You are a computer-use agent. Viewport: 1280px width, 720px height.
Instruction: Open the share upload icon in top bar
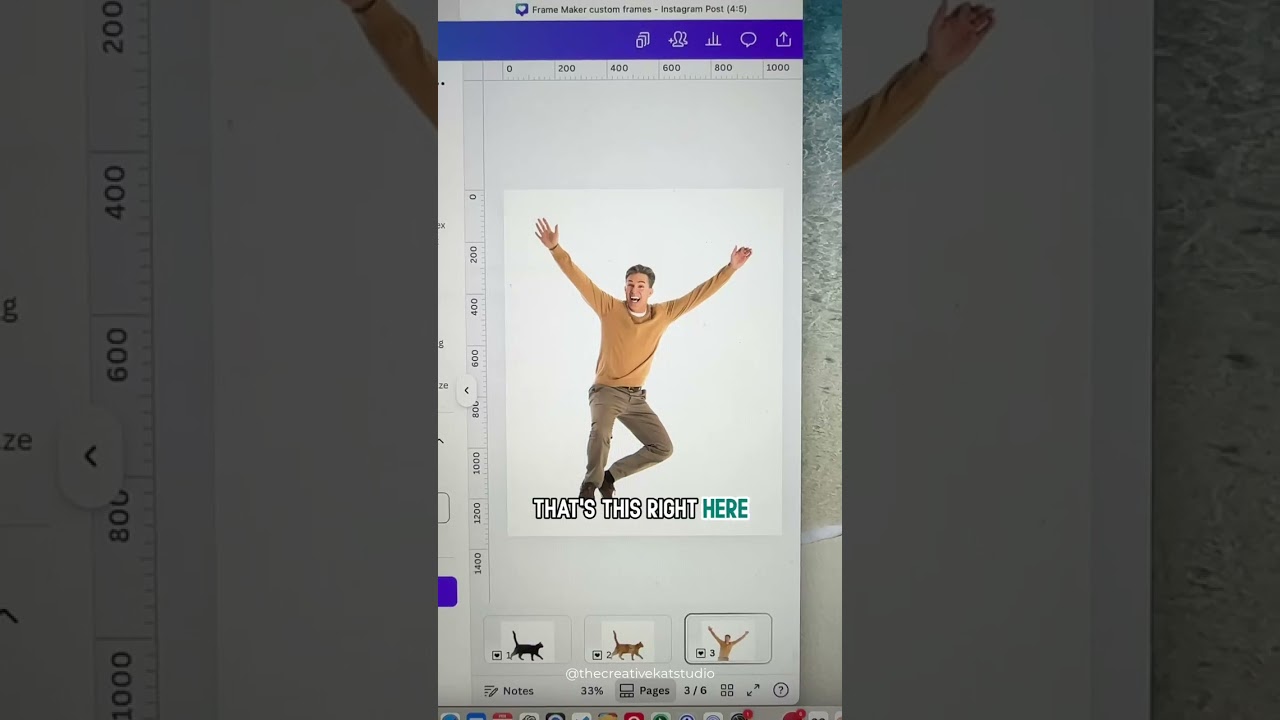click(x=783, y=40)
